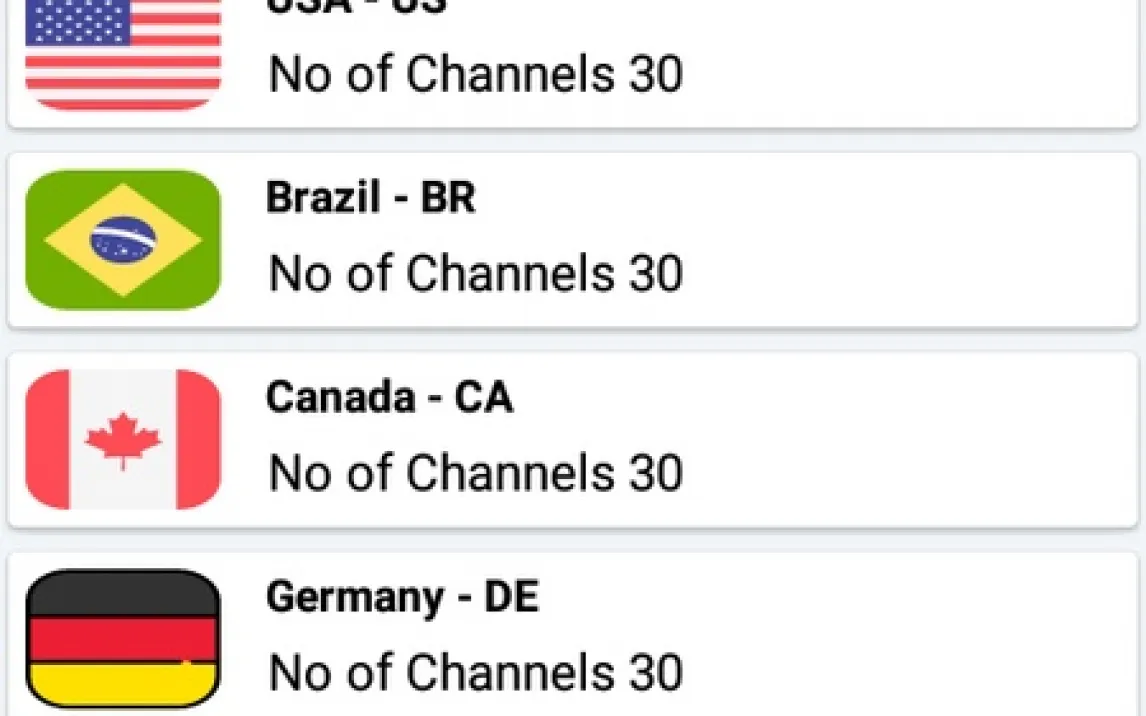Click the blue globe on Brazil's flag
Screen dimensions: 1146x716
tap(123, 239)
